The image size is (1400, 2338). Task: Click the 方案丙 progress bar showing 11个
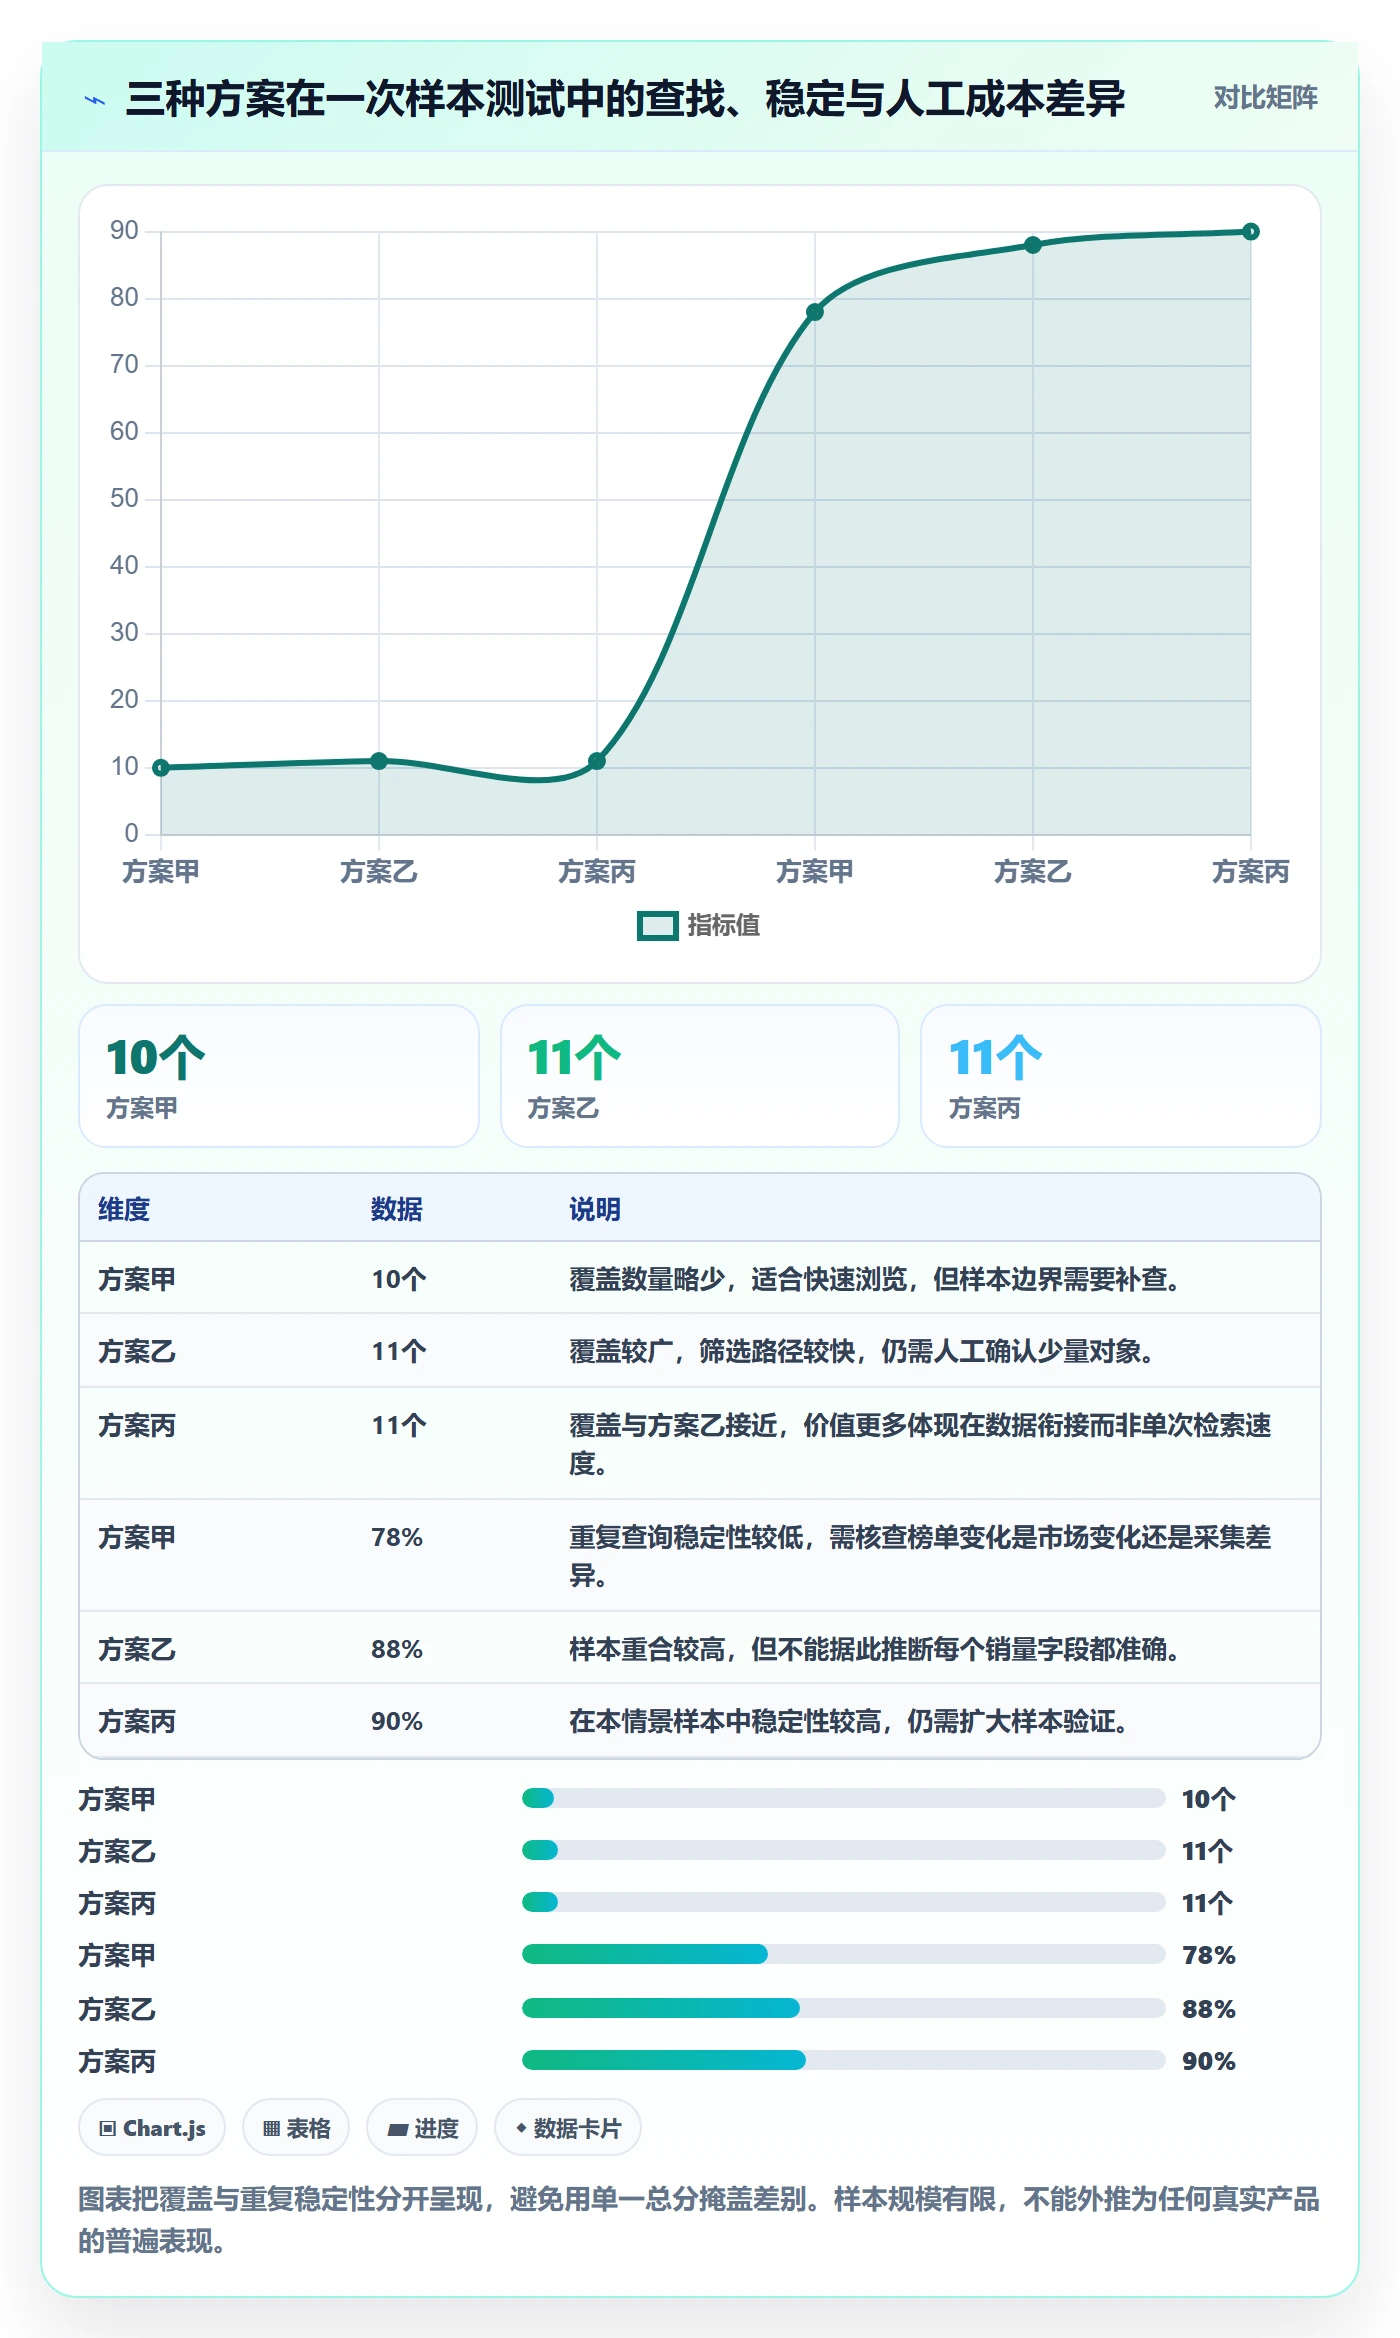pyautogui.click(x=844, y=1903)
